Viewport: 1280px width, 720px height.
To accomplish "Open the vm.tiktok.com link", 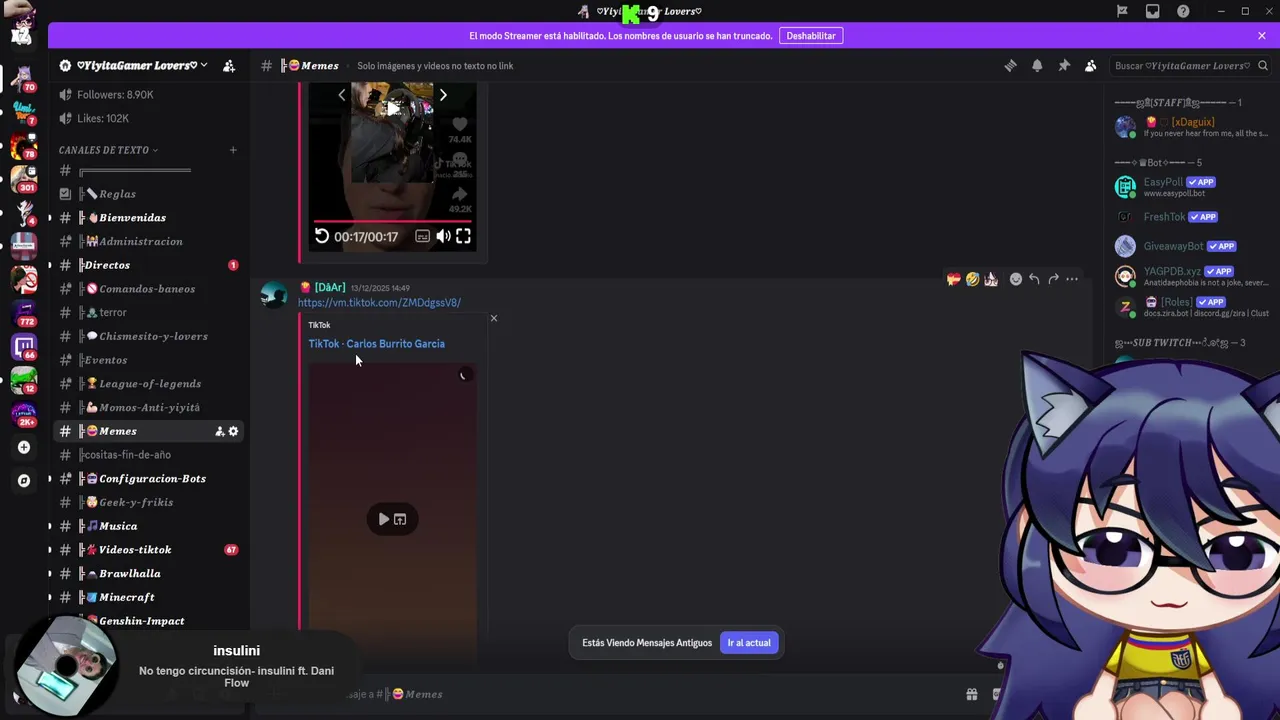I will [x=379, y=303].
